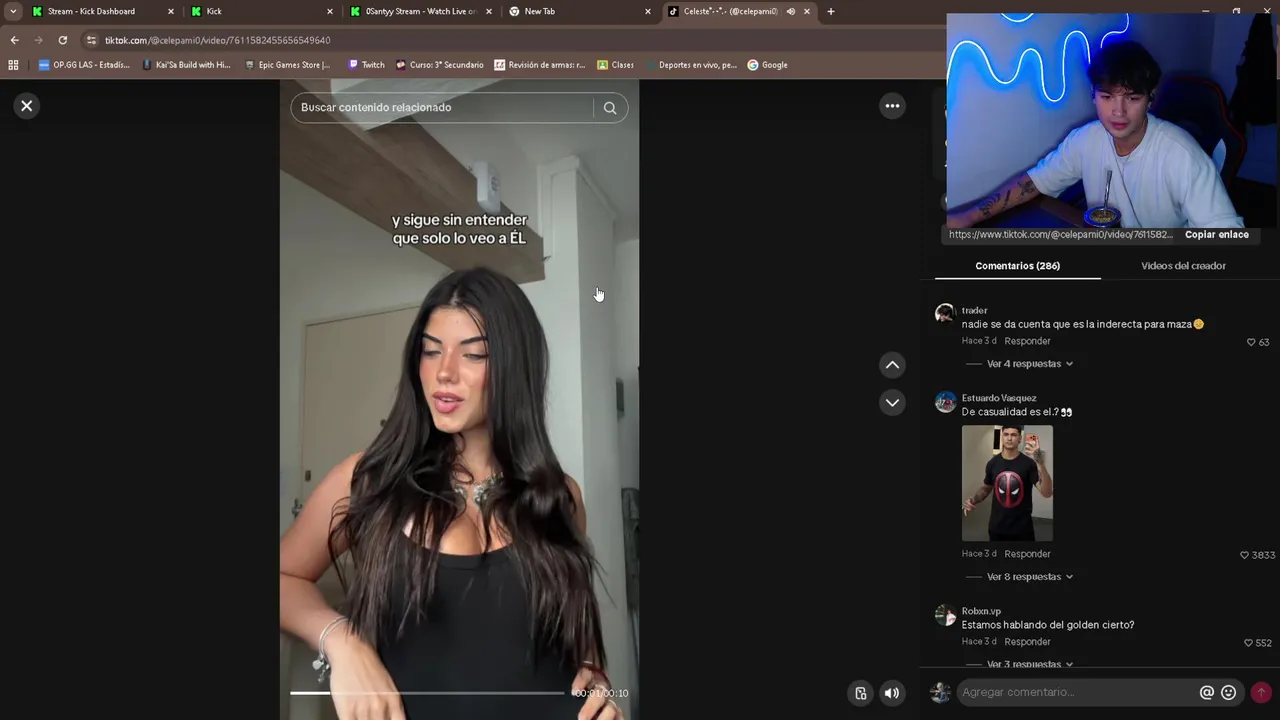Close the Kick tab
This screenshot has height=720, width=1280.
click(x=330, y=12)
